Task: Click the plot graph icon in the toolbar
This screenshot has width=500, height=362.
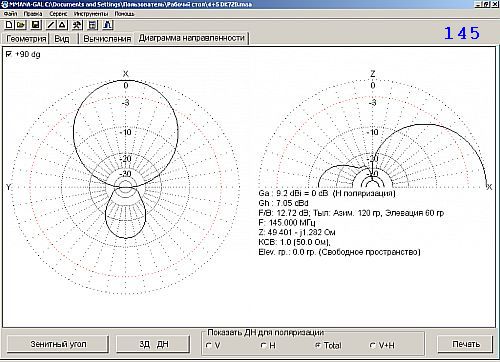Action: point(107,25)
